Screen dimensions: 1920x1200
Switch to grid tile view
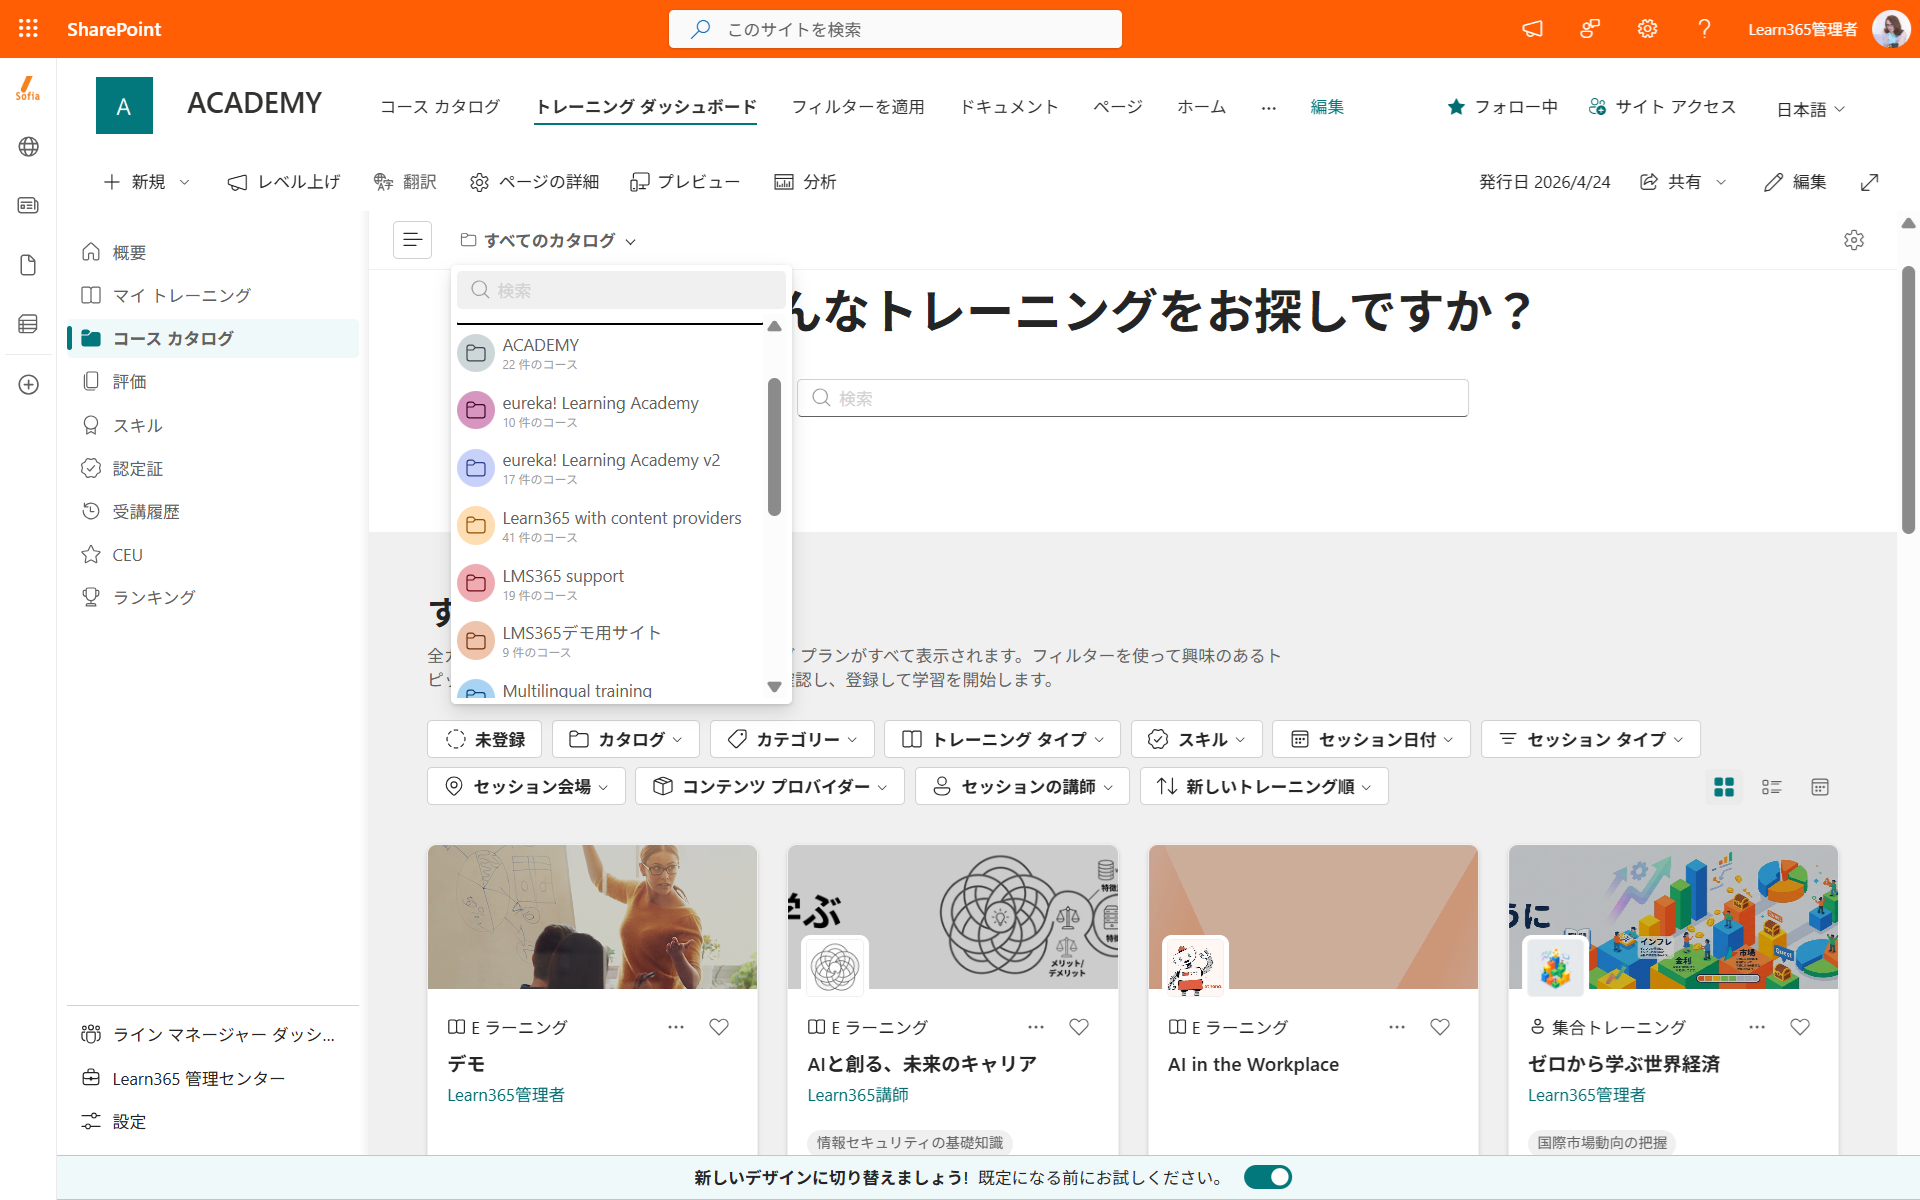(1724, 787)
